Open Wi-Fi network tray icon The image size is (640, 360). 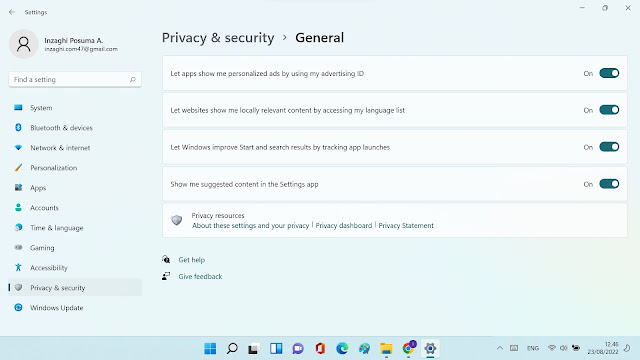551,348
